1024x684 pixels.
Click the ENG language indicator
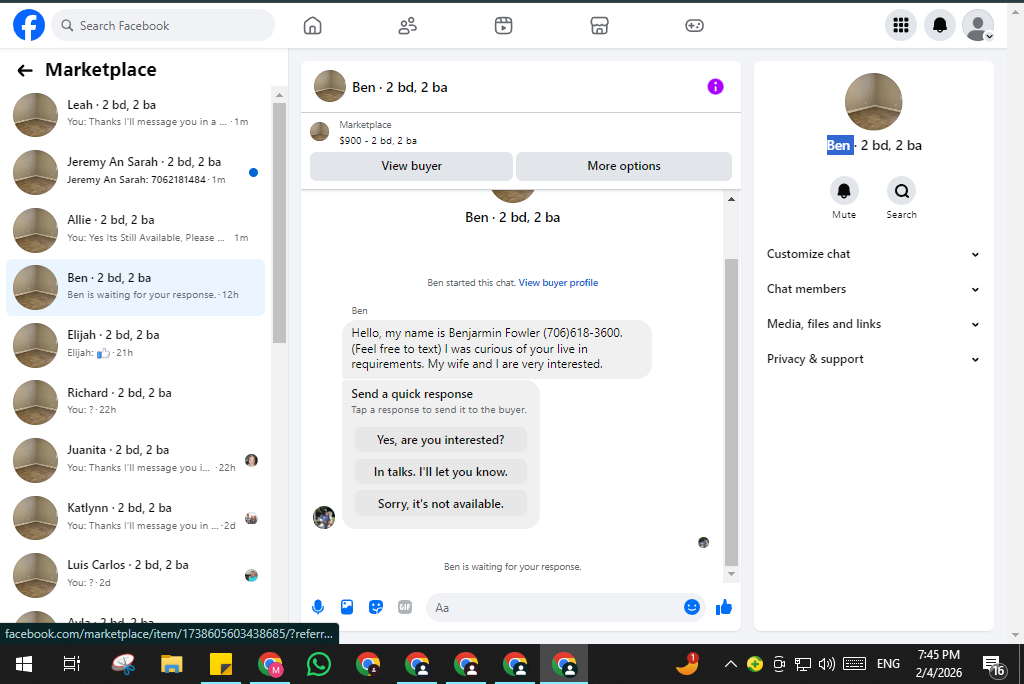888,664
